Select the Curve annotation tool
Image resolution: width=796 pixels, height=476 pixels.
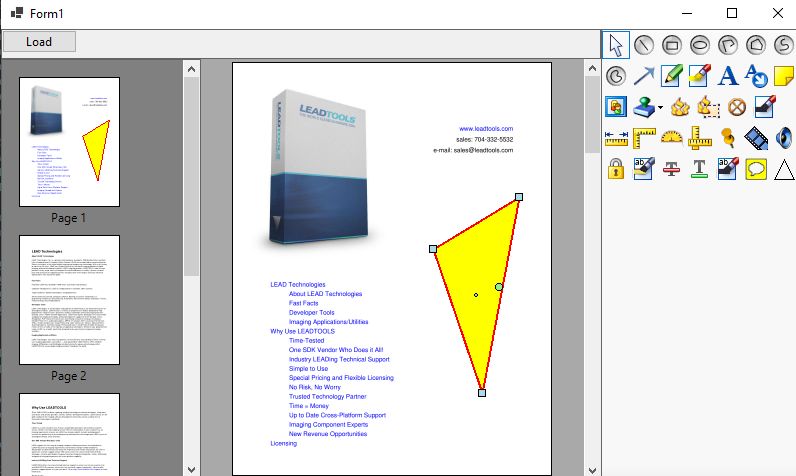click(x=783, y=45)
